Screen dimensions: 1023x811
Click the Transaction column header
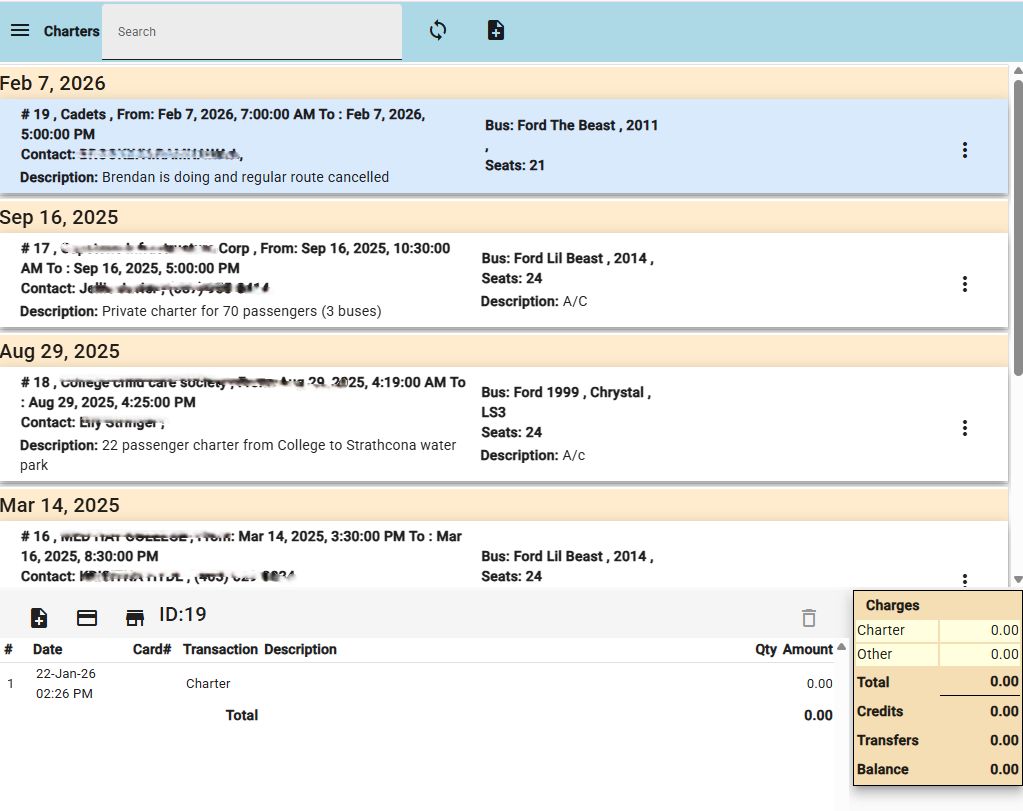pyautogui.click(x=221, y=649)
